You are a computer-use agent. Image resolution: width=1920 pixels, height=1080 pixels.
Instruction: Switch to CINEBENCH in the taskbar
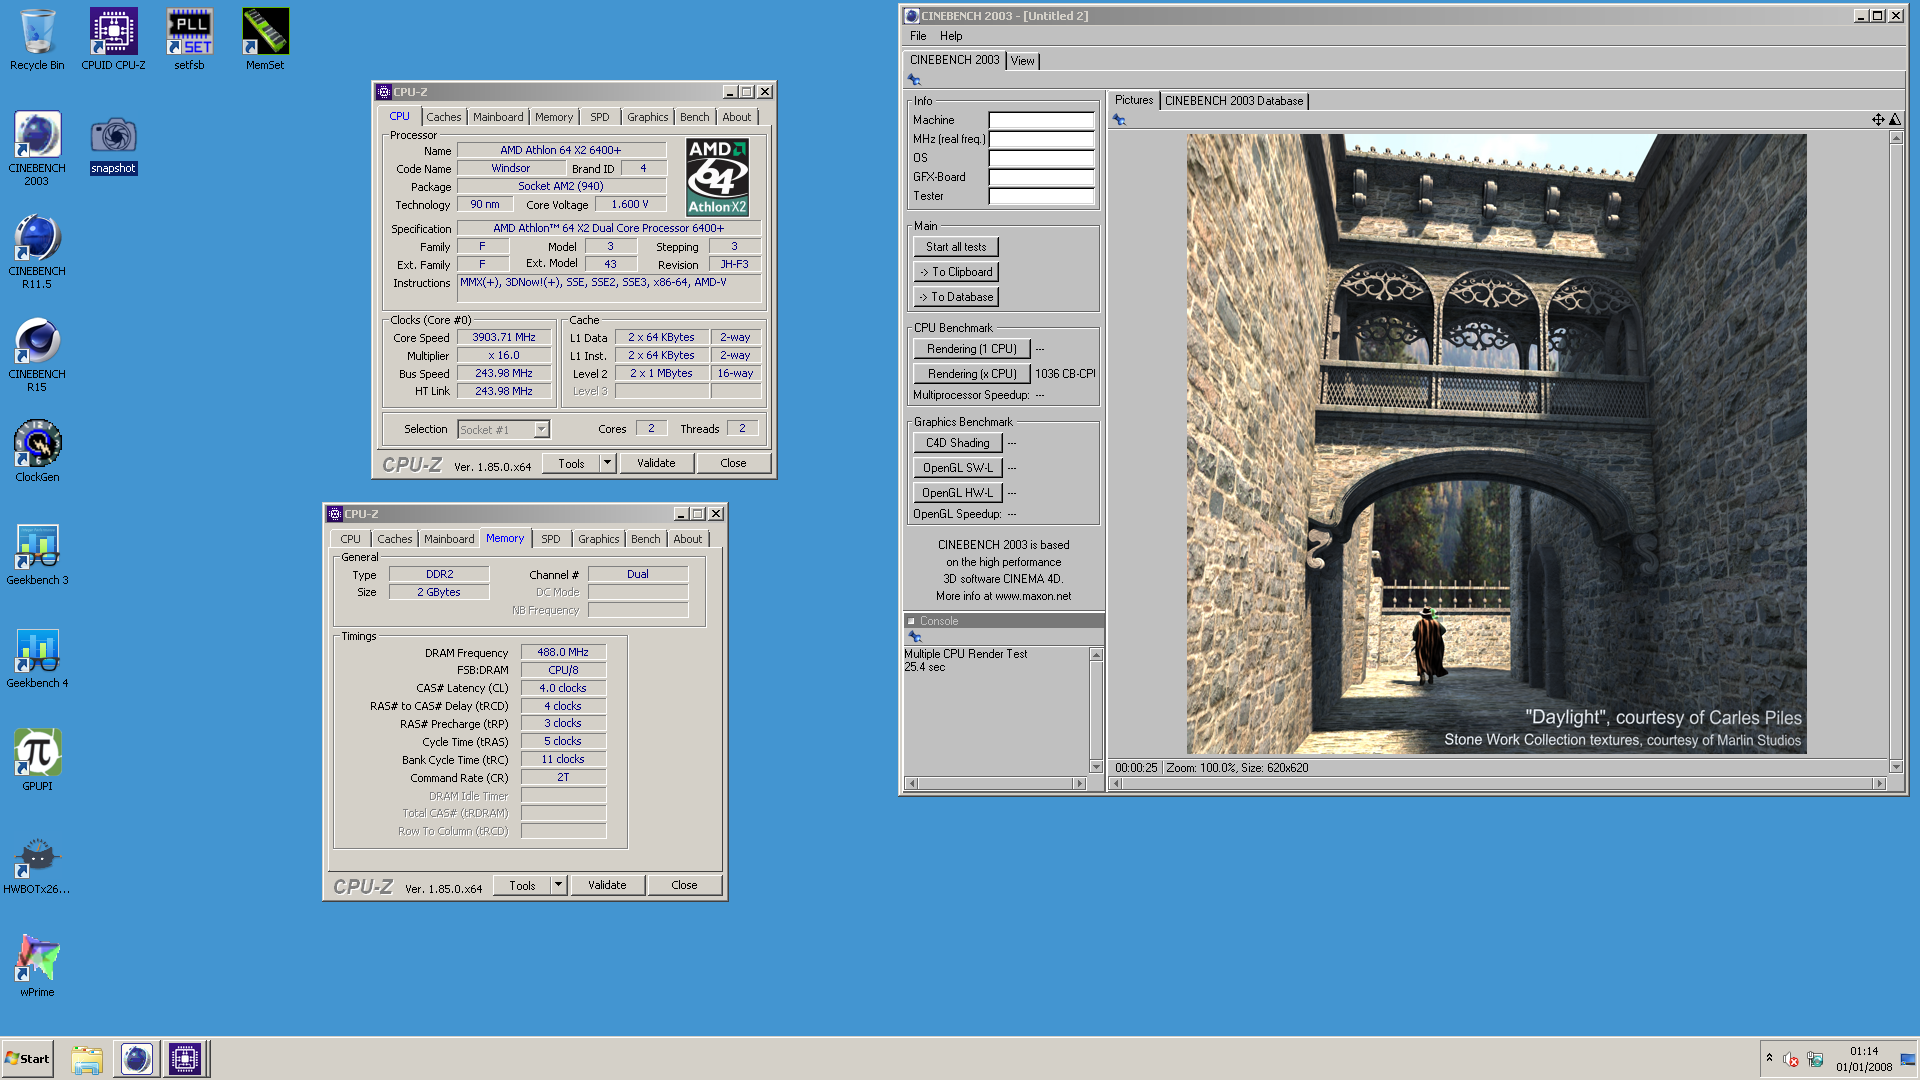136,1059
